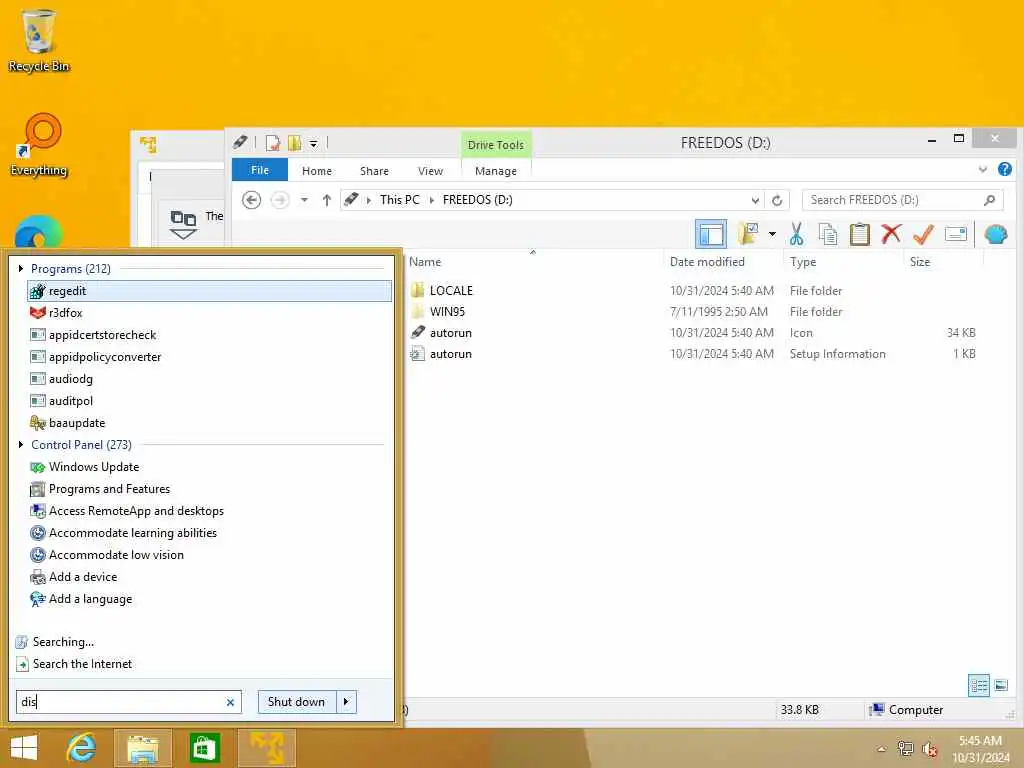
Task: Select the LOCALE folder
Action: (x=451, y=291)
